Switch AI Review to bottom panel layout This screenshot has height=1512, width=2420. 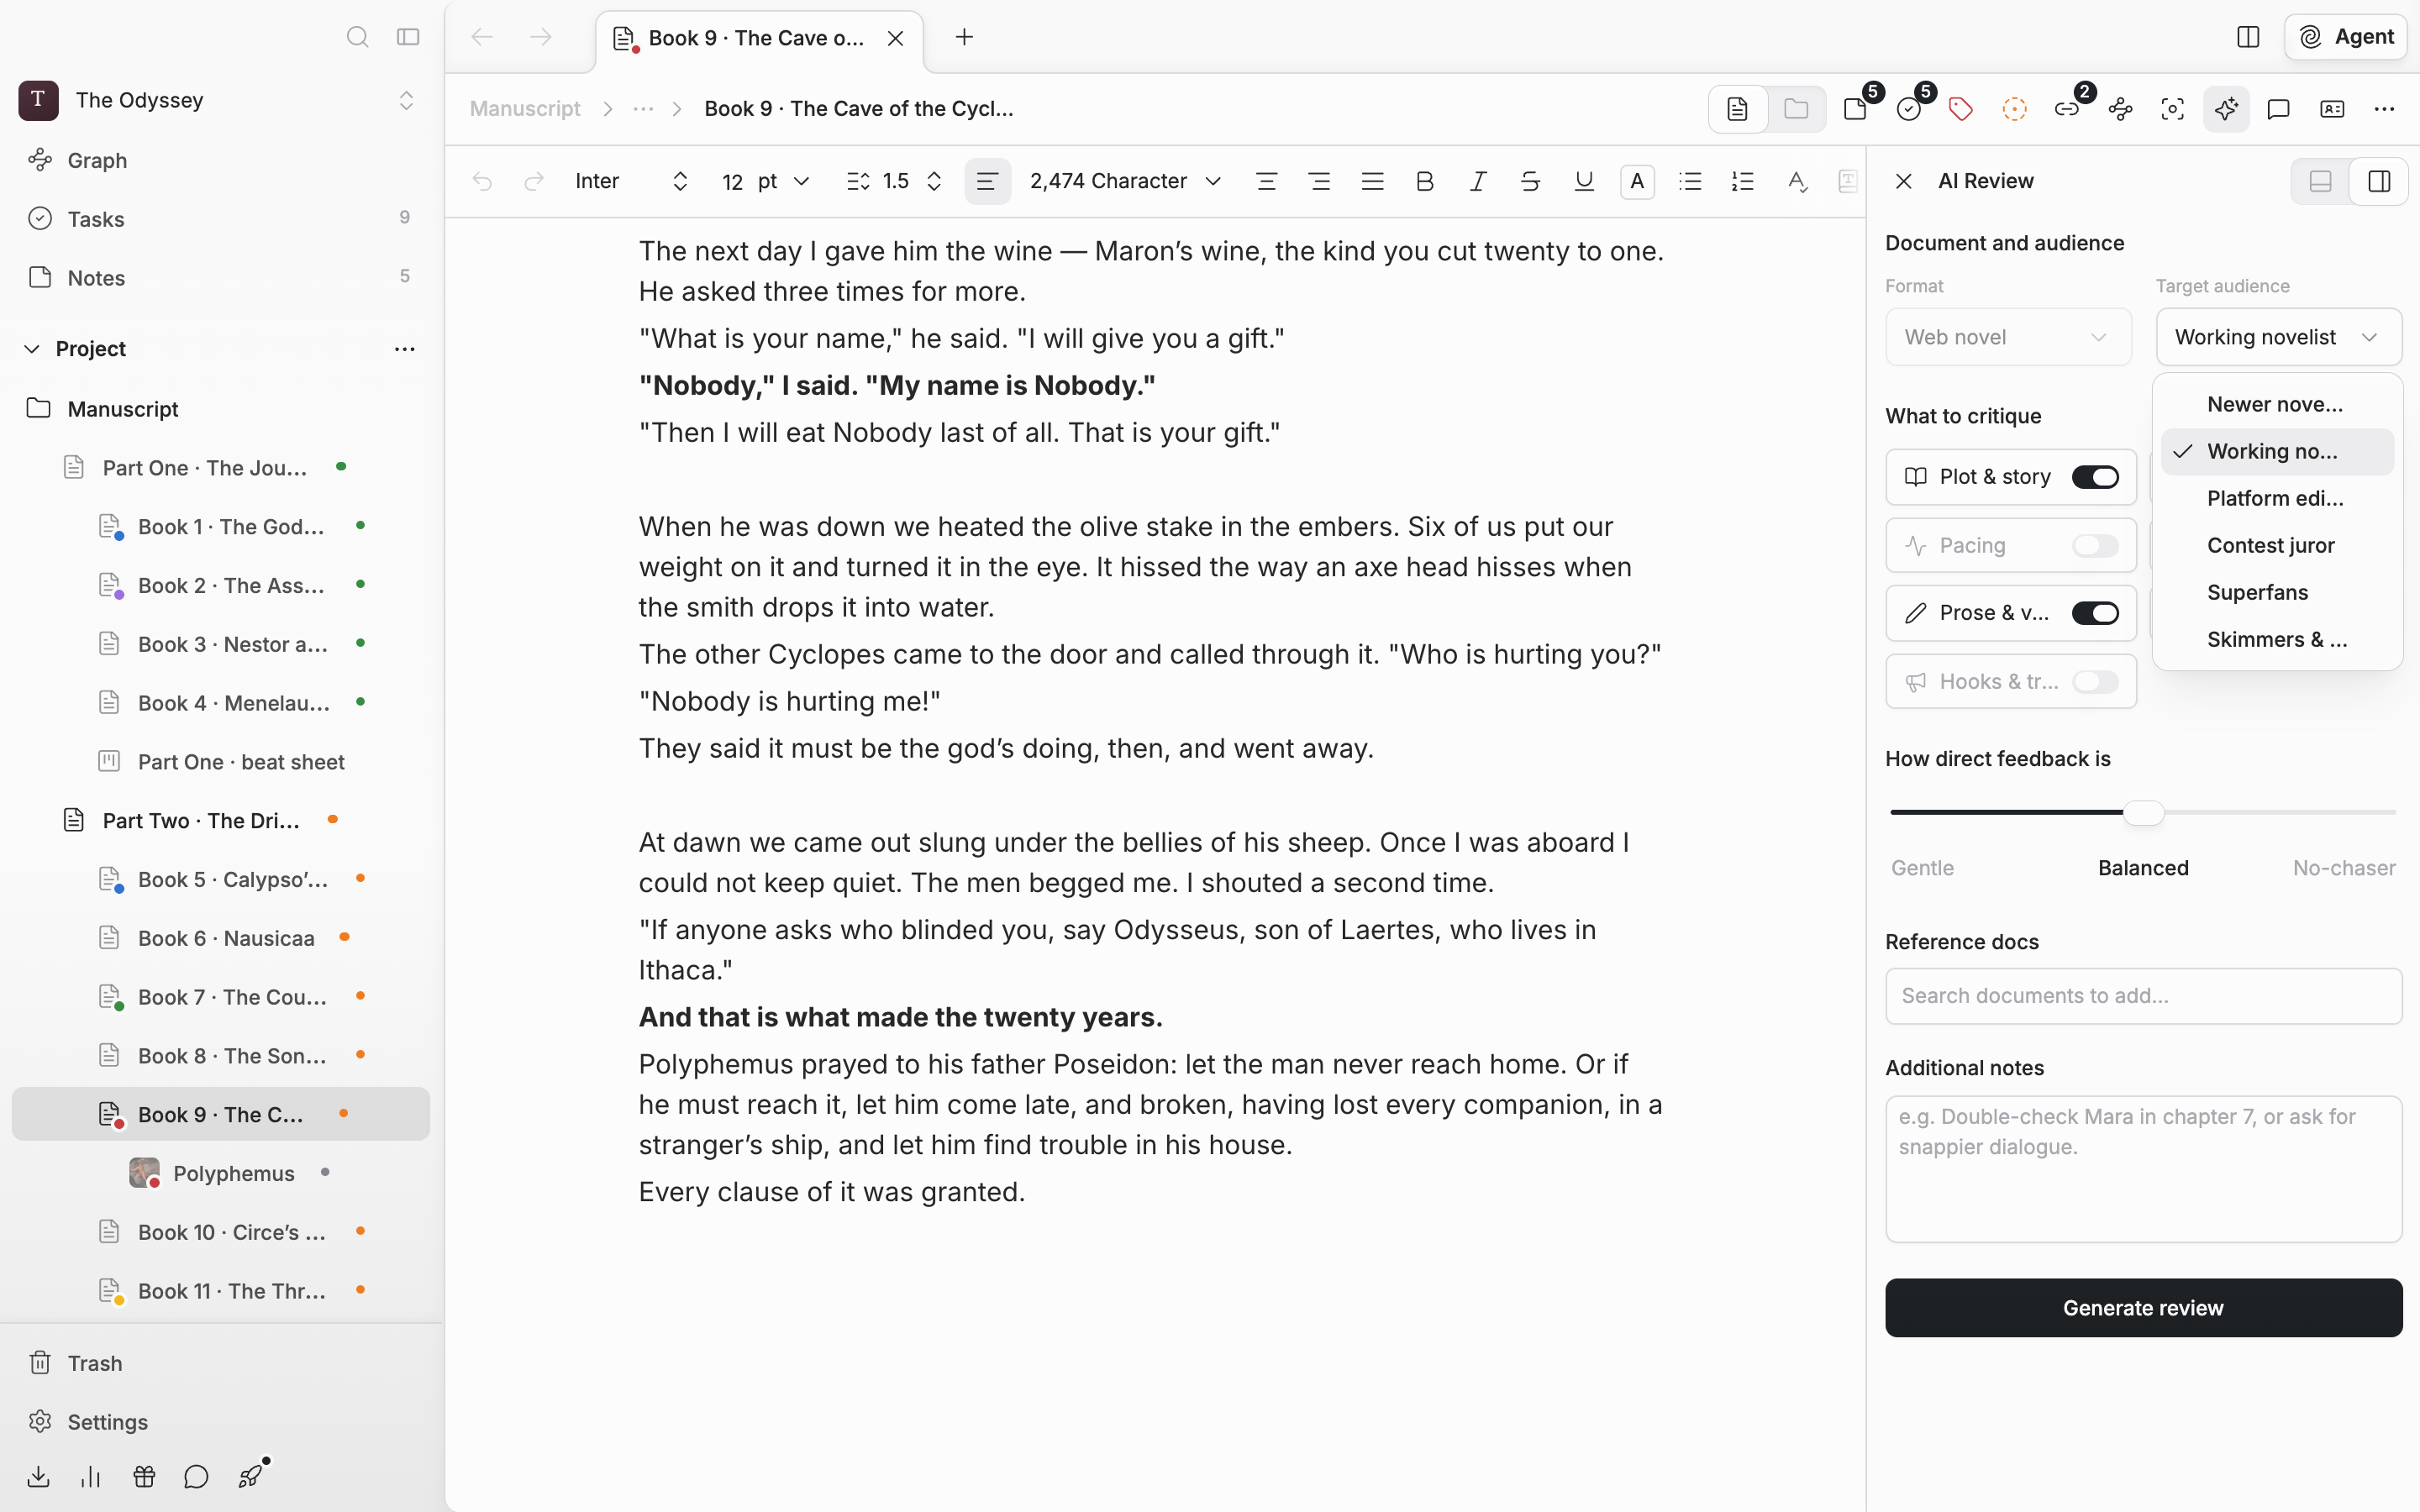click(x=2320, y=181)
